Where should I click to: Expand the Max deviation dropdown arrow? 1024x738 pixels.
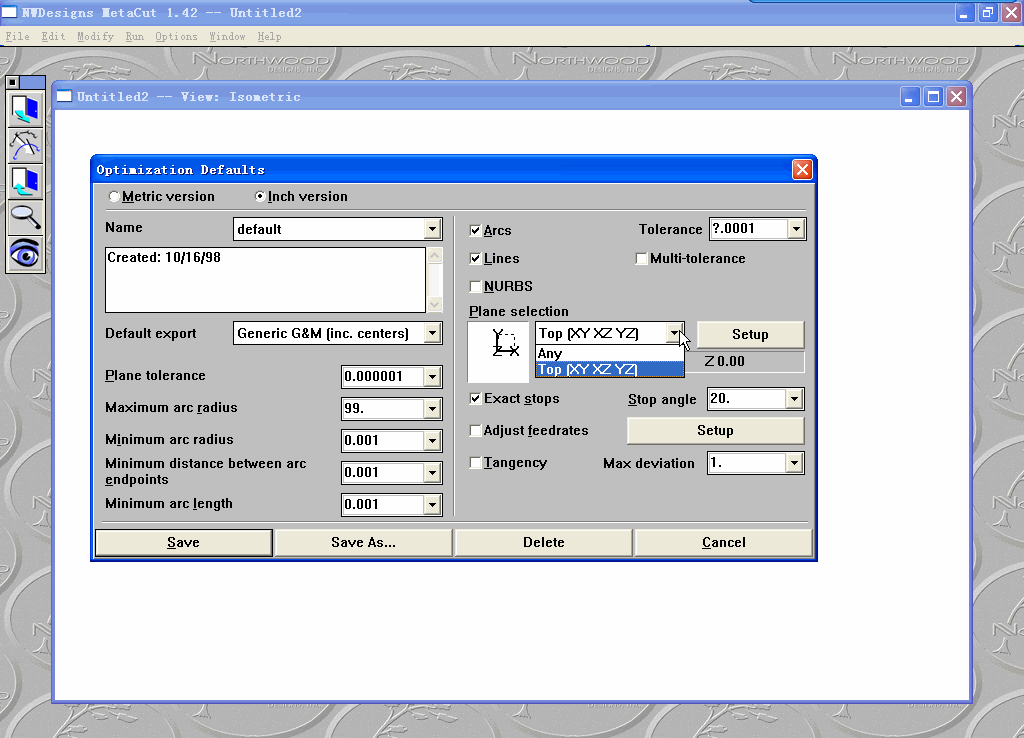point(794,463)
